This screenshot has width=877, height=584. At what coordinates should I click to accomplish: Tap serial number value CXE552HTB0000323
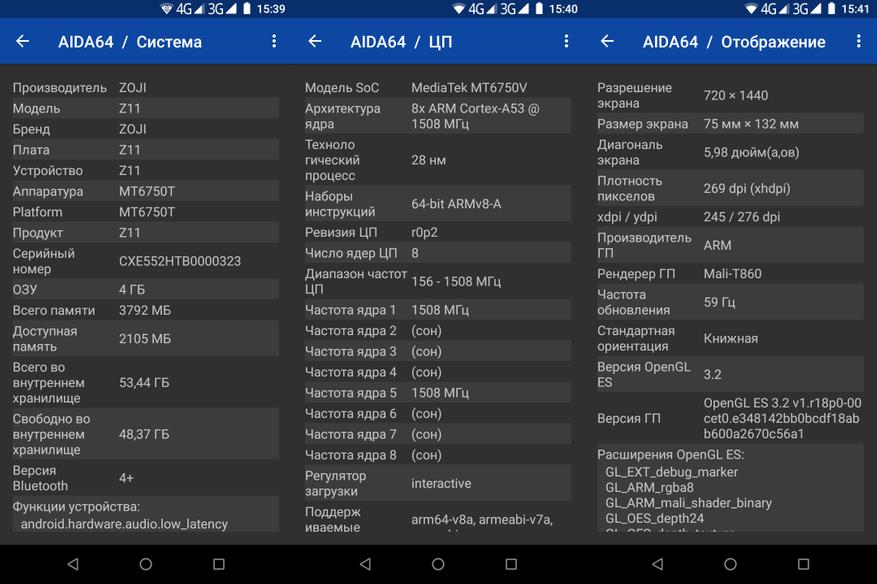coord(180,261)
